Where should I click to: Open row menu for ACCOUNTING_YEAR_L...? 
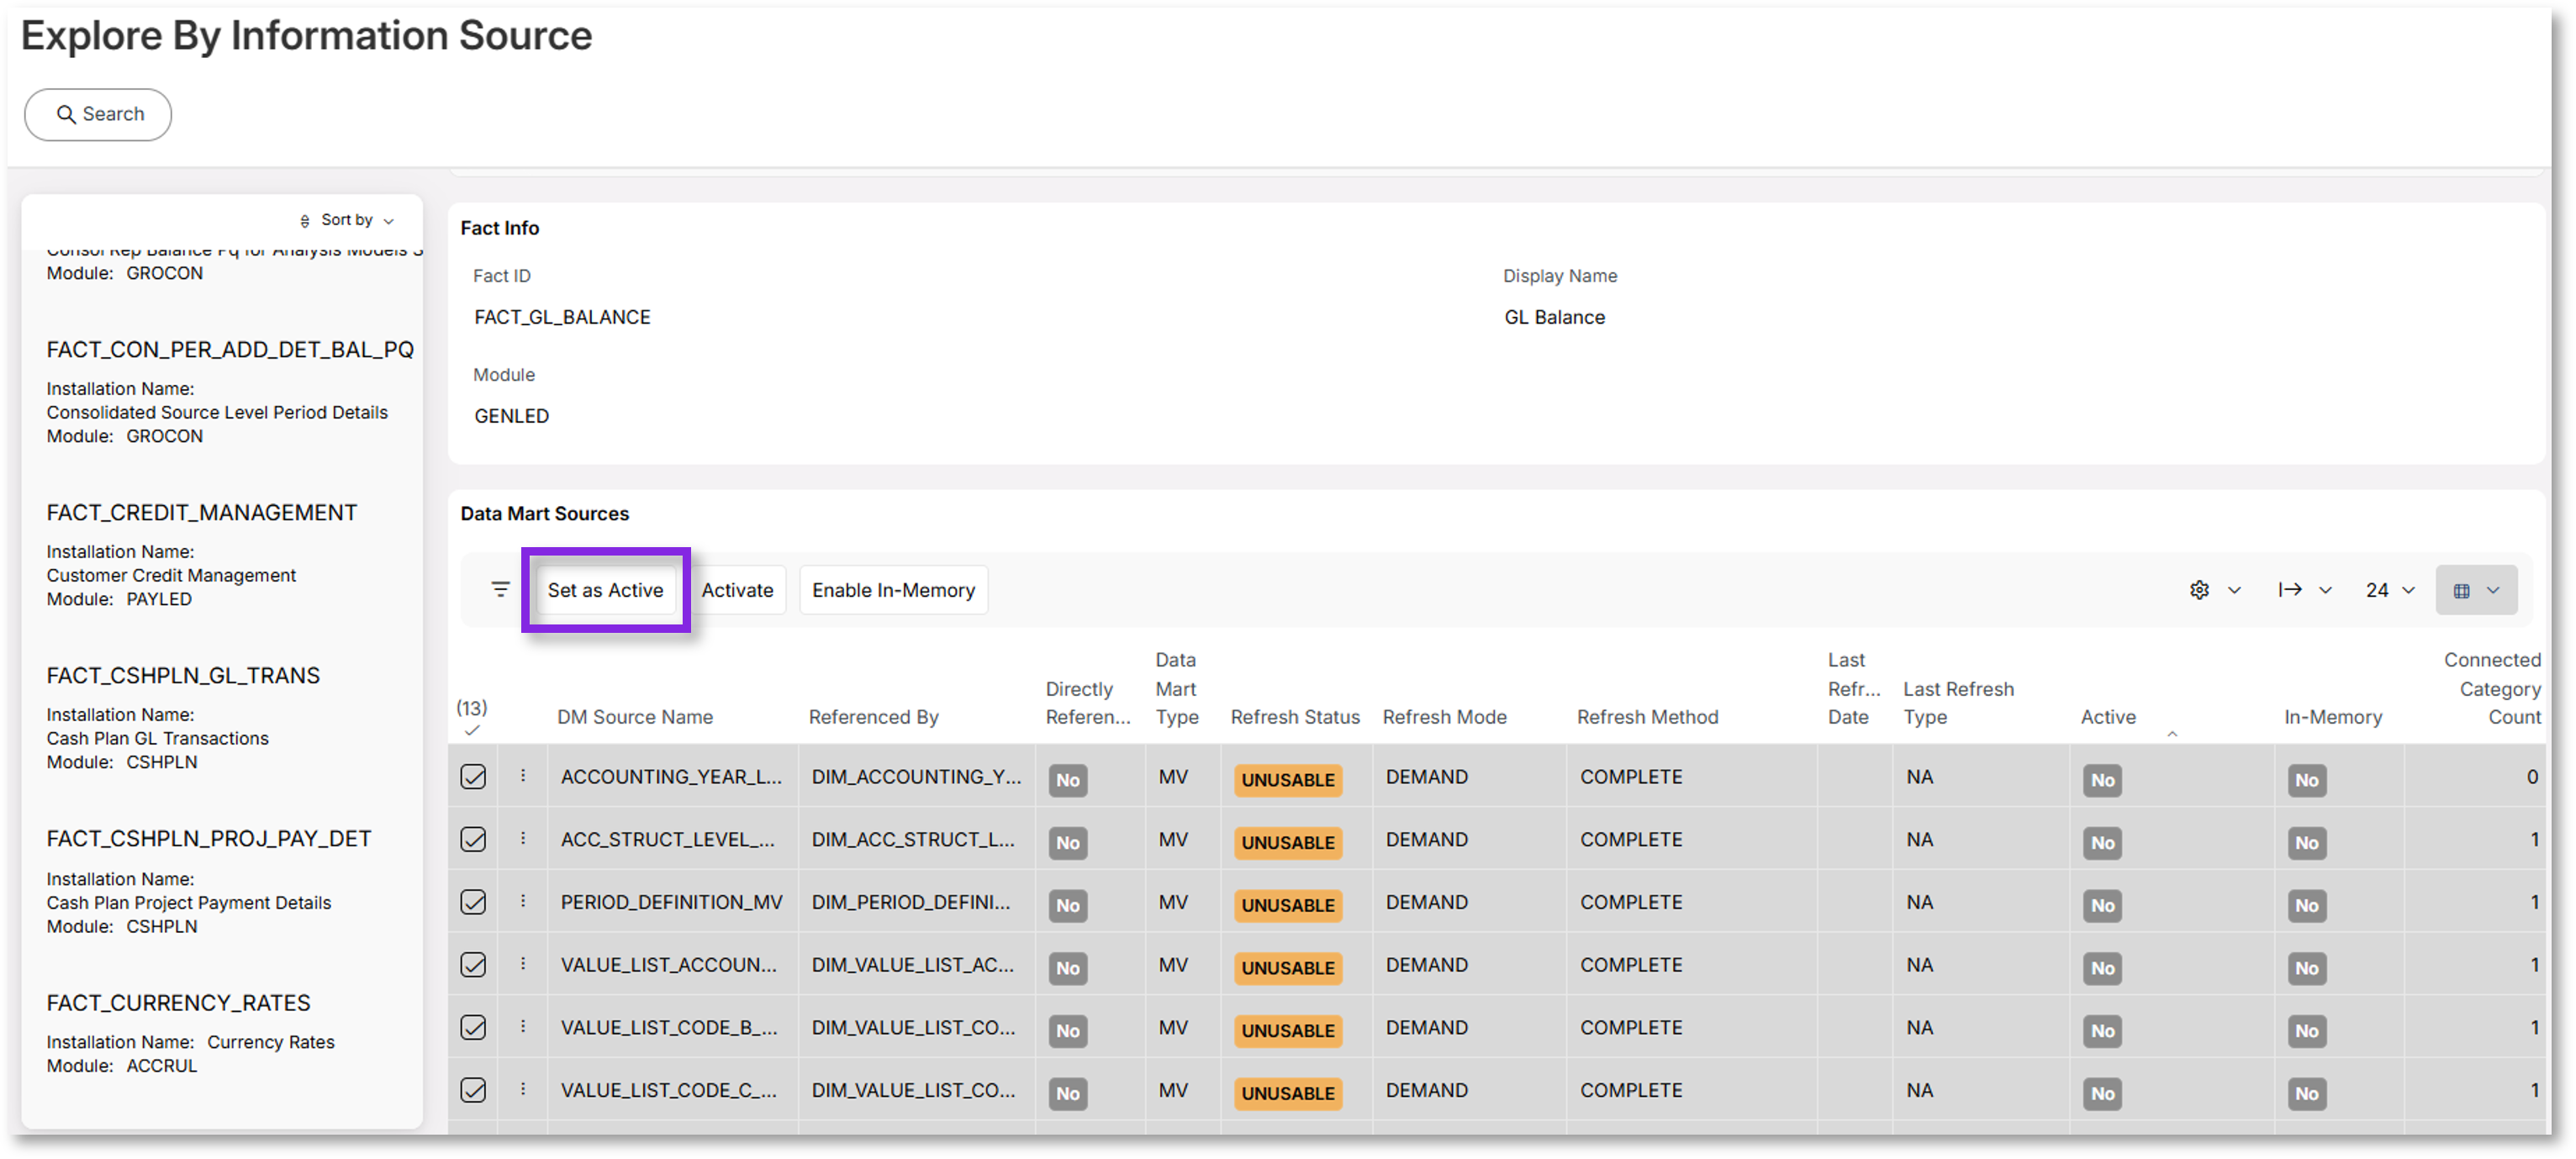523,776
